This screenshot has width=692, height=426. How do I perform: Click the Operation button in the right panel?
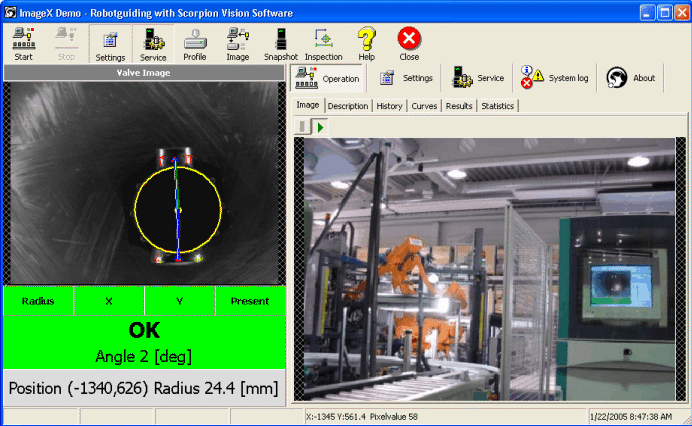[x=328, y=78]
